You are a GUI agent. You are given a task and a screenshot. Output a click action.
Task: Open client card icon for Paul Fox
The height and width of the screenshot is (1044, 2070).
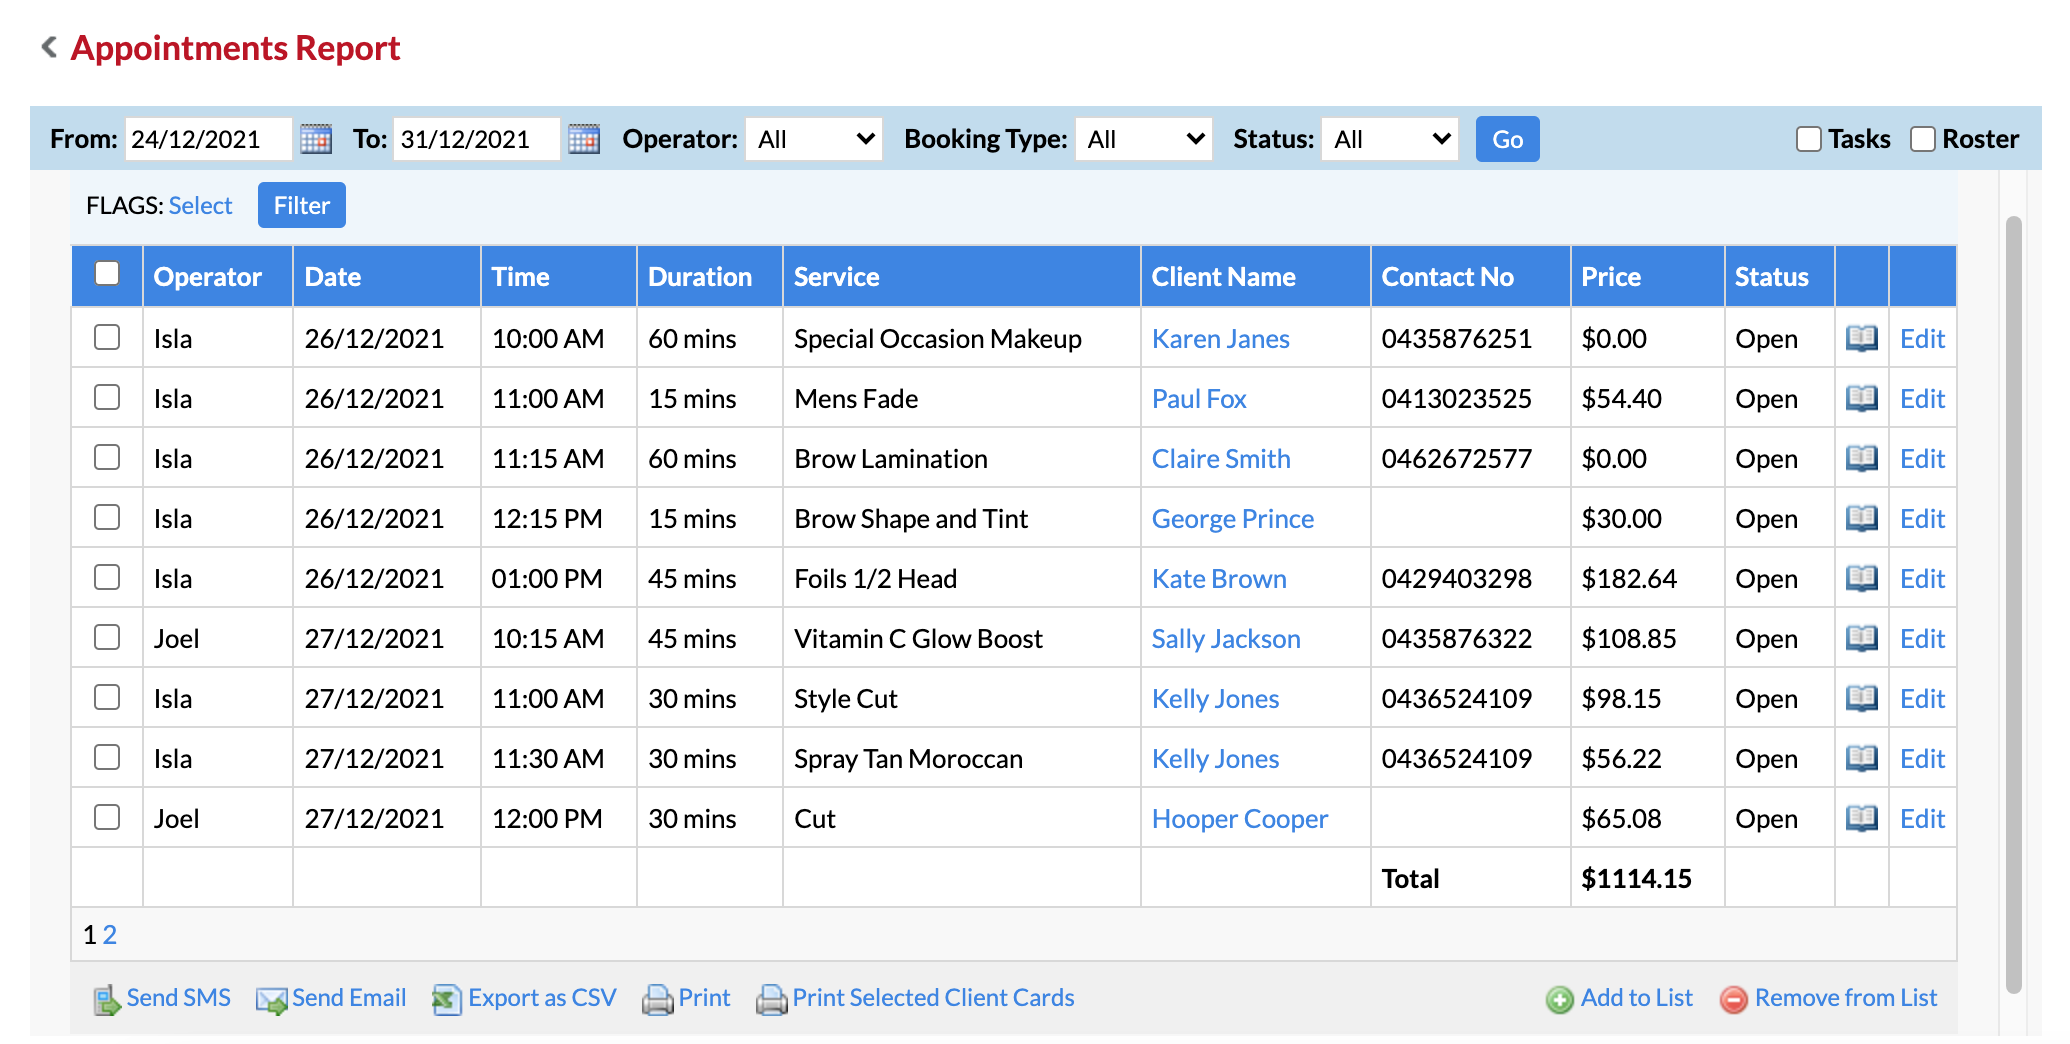click(x=1861, y=398)
